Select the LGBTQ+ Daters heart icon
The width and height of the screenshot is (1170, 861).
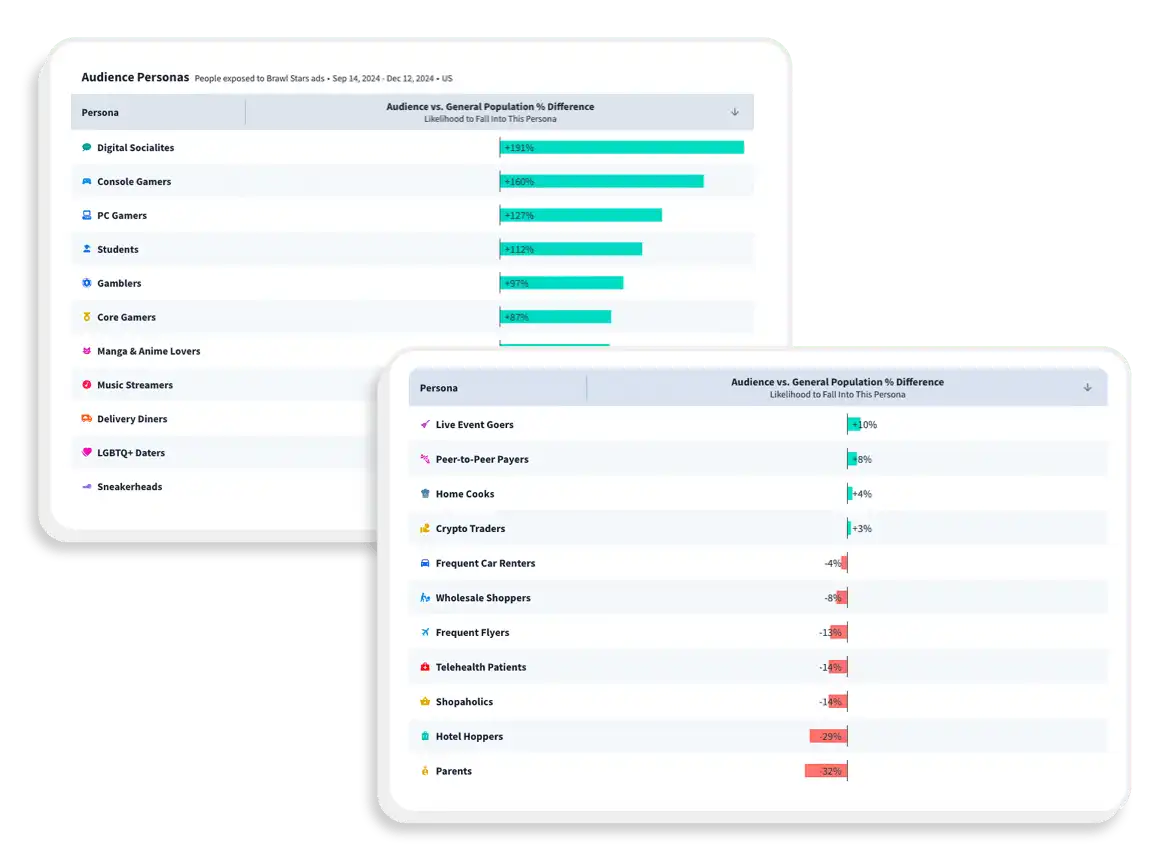tap(87, 453)
